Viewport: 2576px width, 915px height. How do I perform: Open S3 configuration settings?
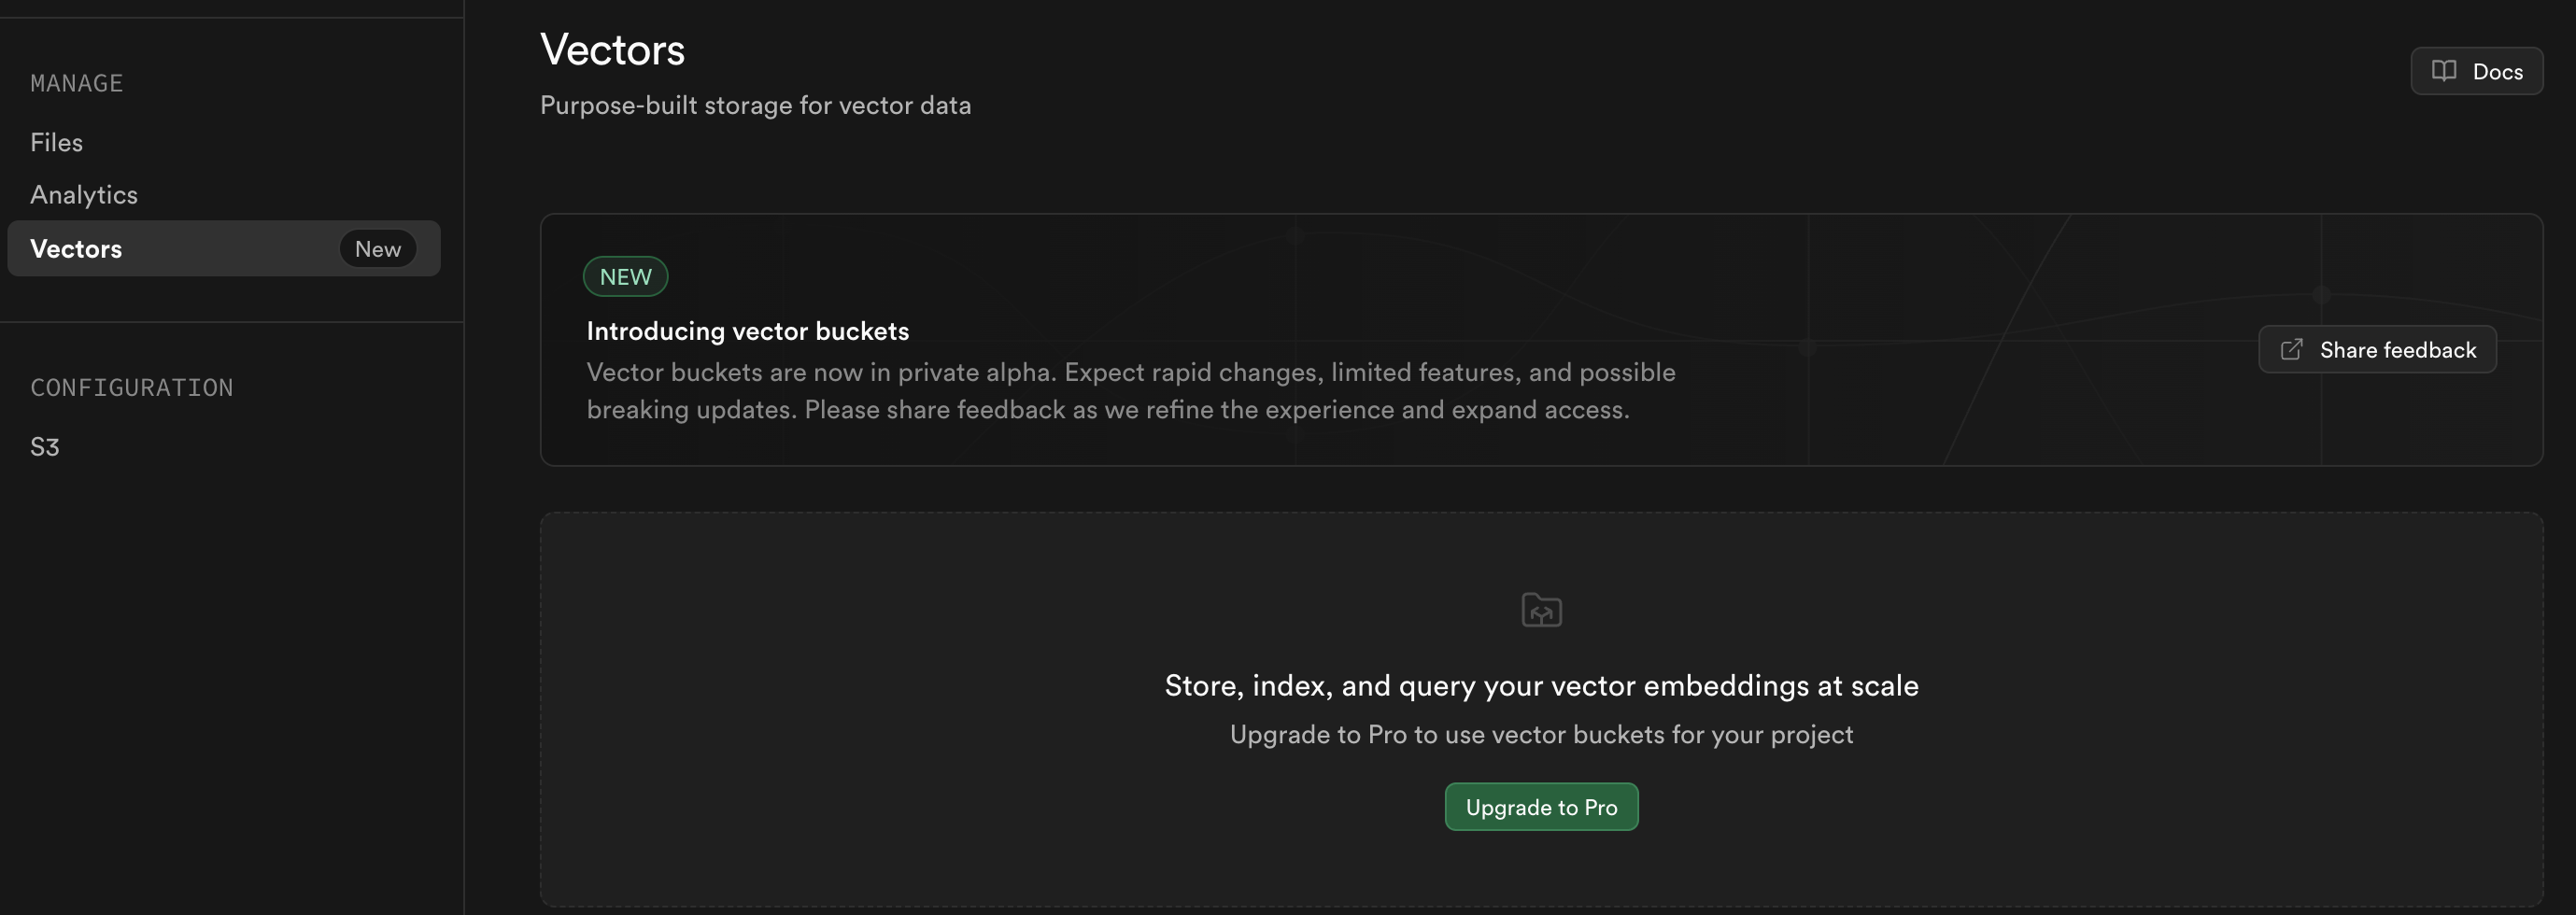point(45,447)
